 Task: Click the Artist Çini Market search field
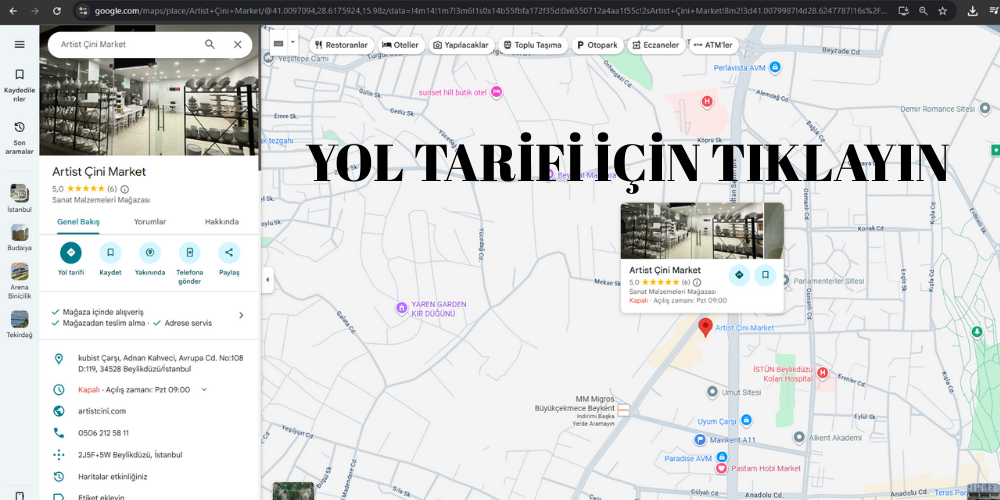(x=125, y=45)
